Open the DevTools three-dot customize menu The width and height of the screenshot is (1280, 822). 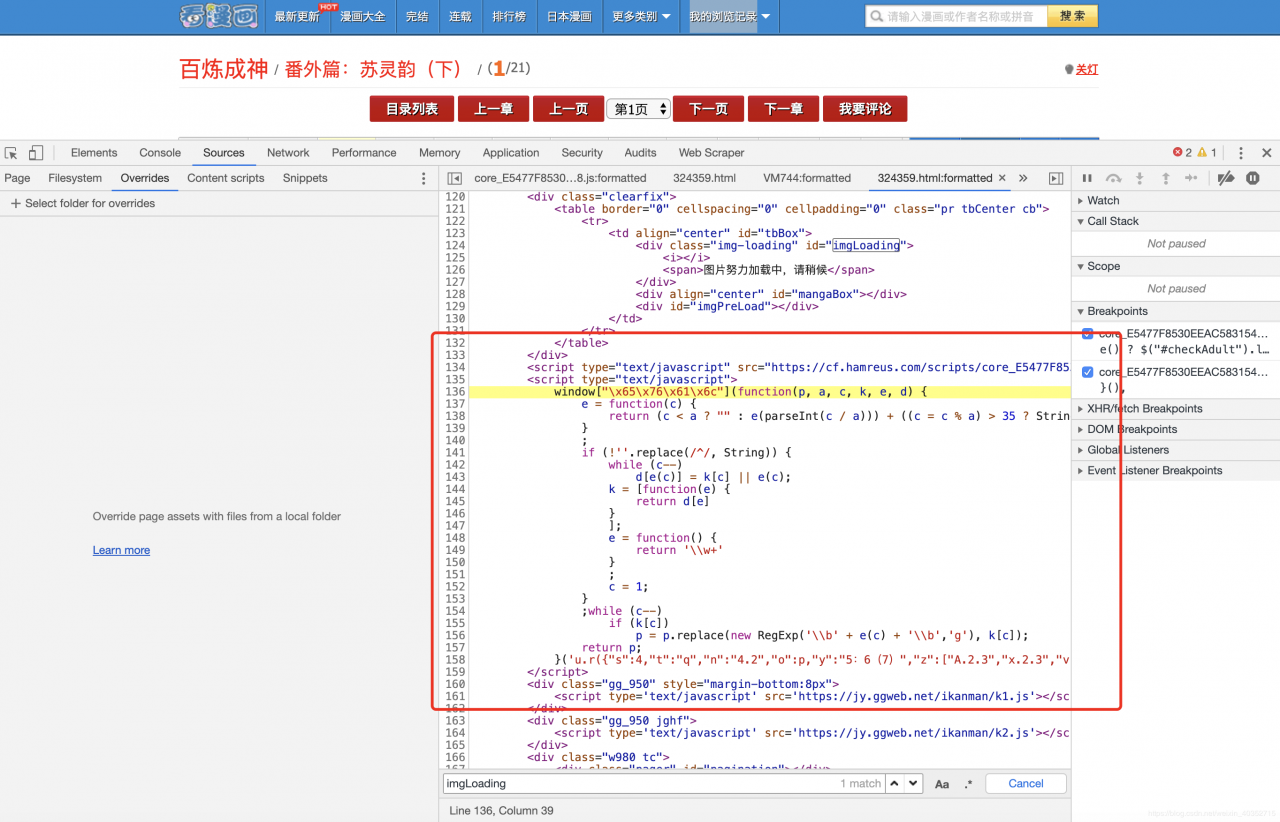(1241, 153)
